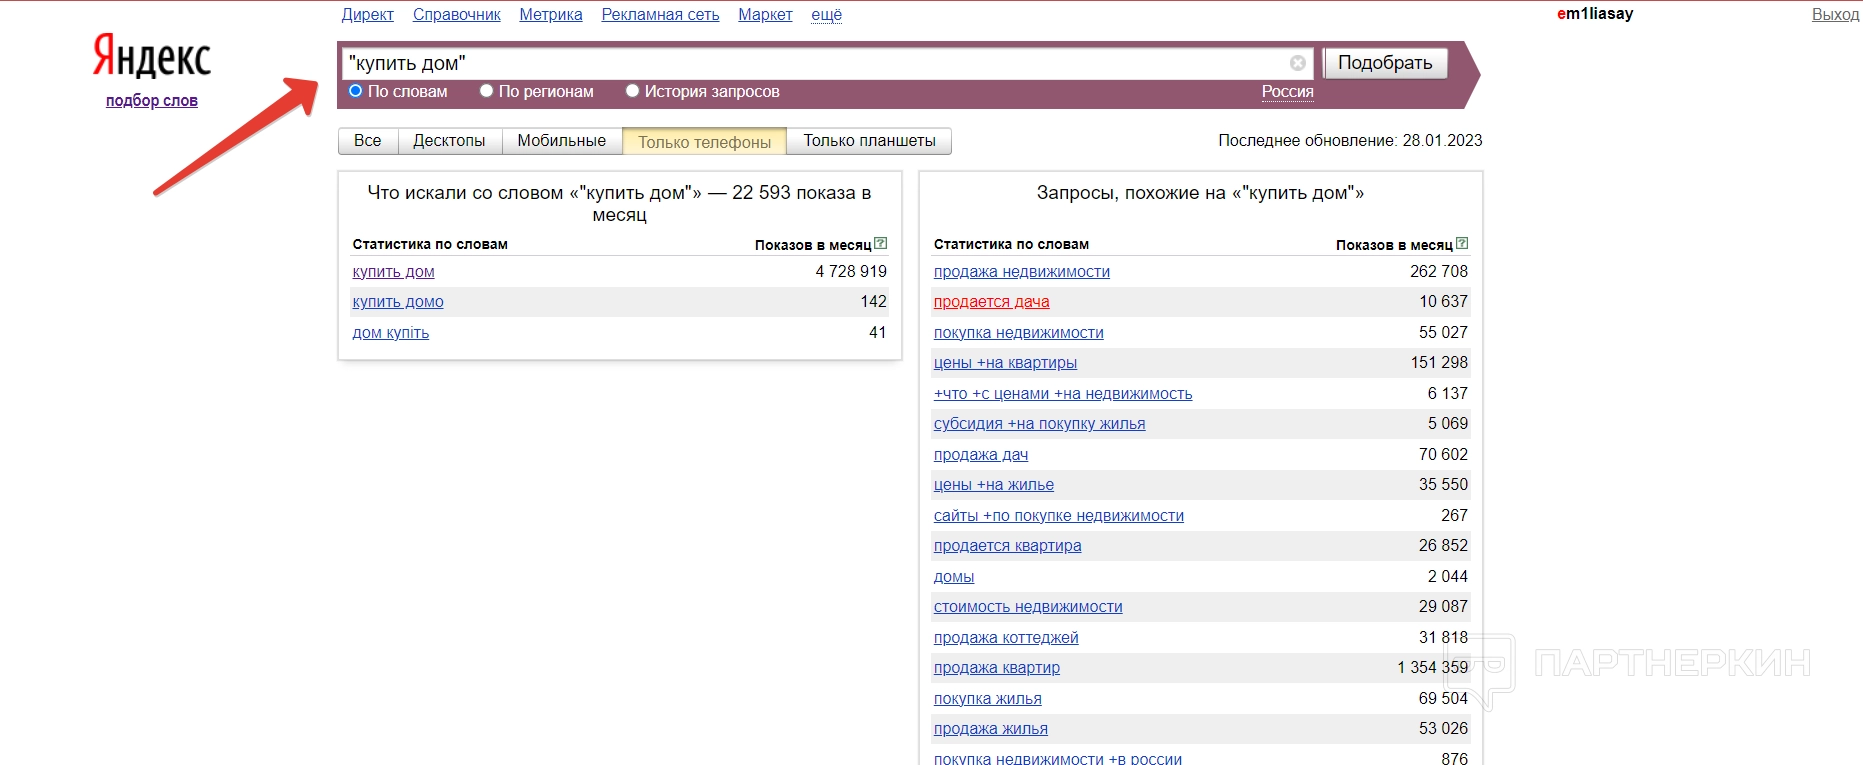Click help icon in left statistics header
The height and width of the screenshot is (765, 1863).
pyautogui.click(x=880, y=243)
